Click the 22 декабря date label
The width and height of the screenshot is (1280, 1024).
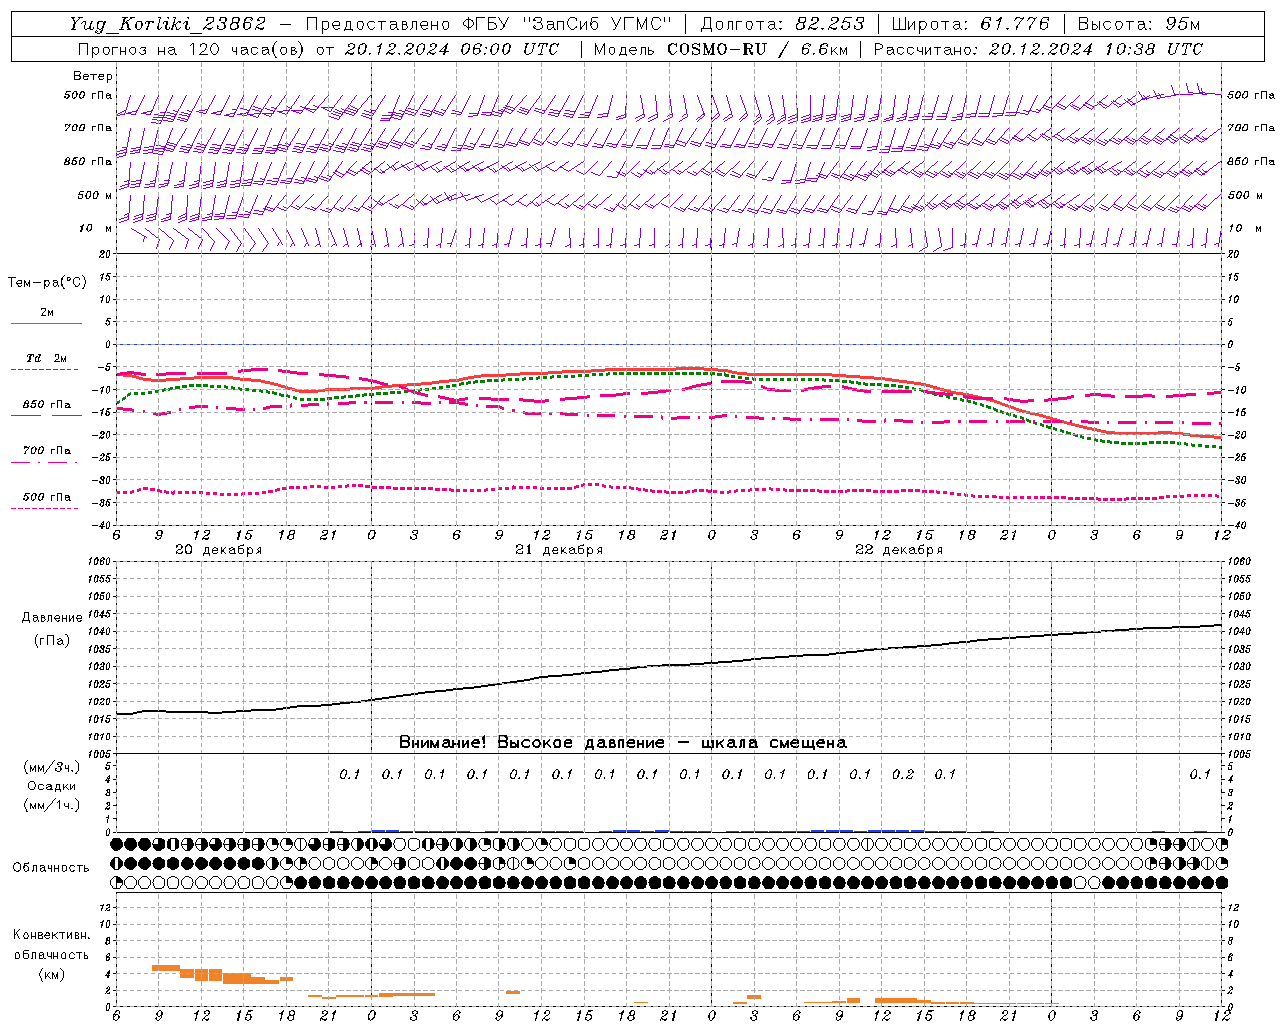pyautogui.click(x=899, y=550)
